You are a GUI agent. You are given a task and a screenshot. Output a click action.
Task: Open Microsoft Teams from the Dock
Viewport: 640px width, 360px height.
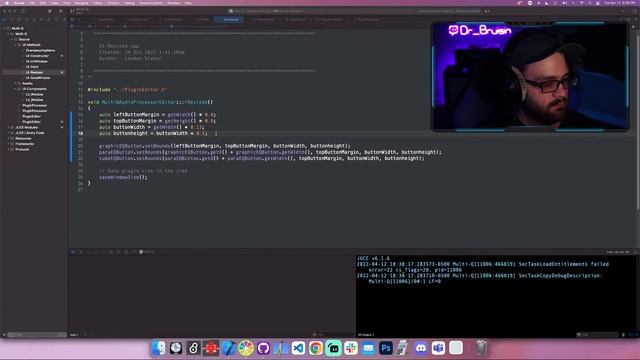pyautogui.click(x=438, y=348)
